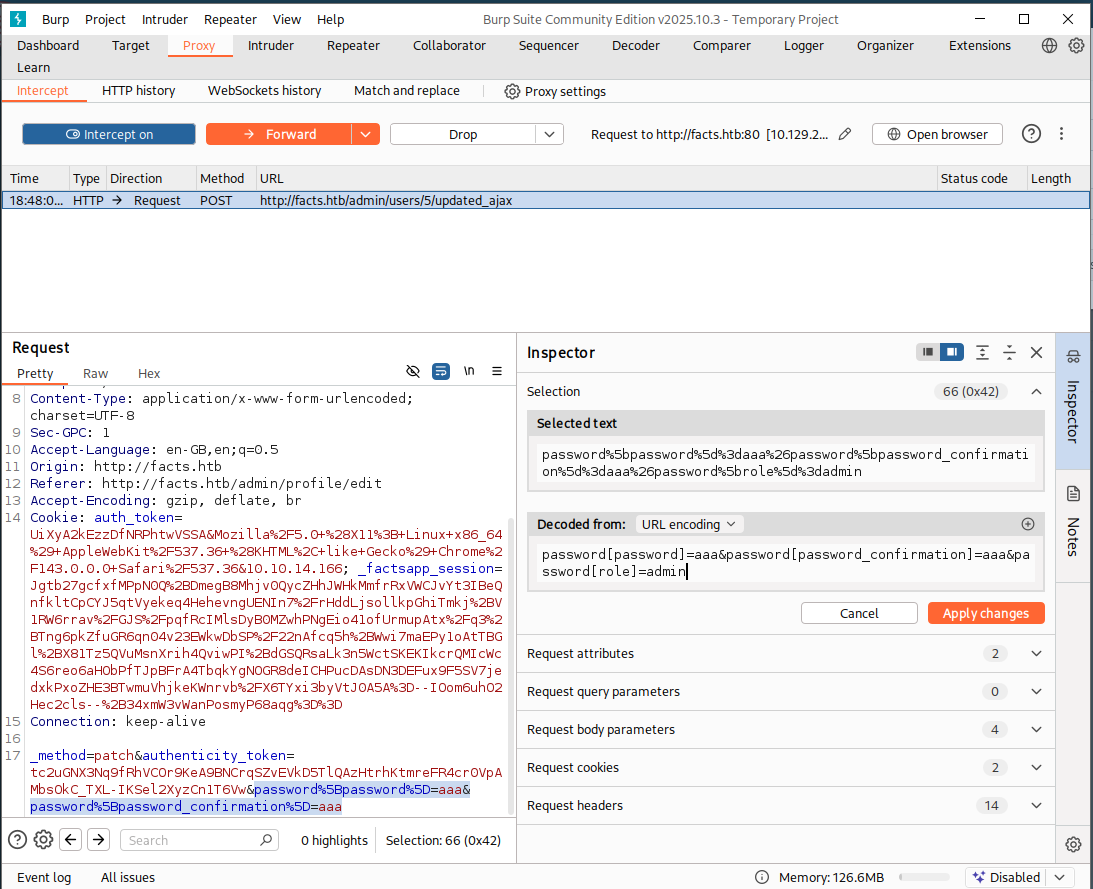The height and width of the screenshot is (889, 1093).
Task: Open the Intercept help question-mark icon
Action: [x=1031, y=134]
